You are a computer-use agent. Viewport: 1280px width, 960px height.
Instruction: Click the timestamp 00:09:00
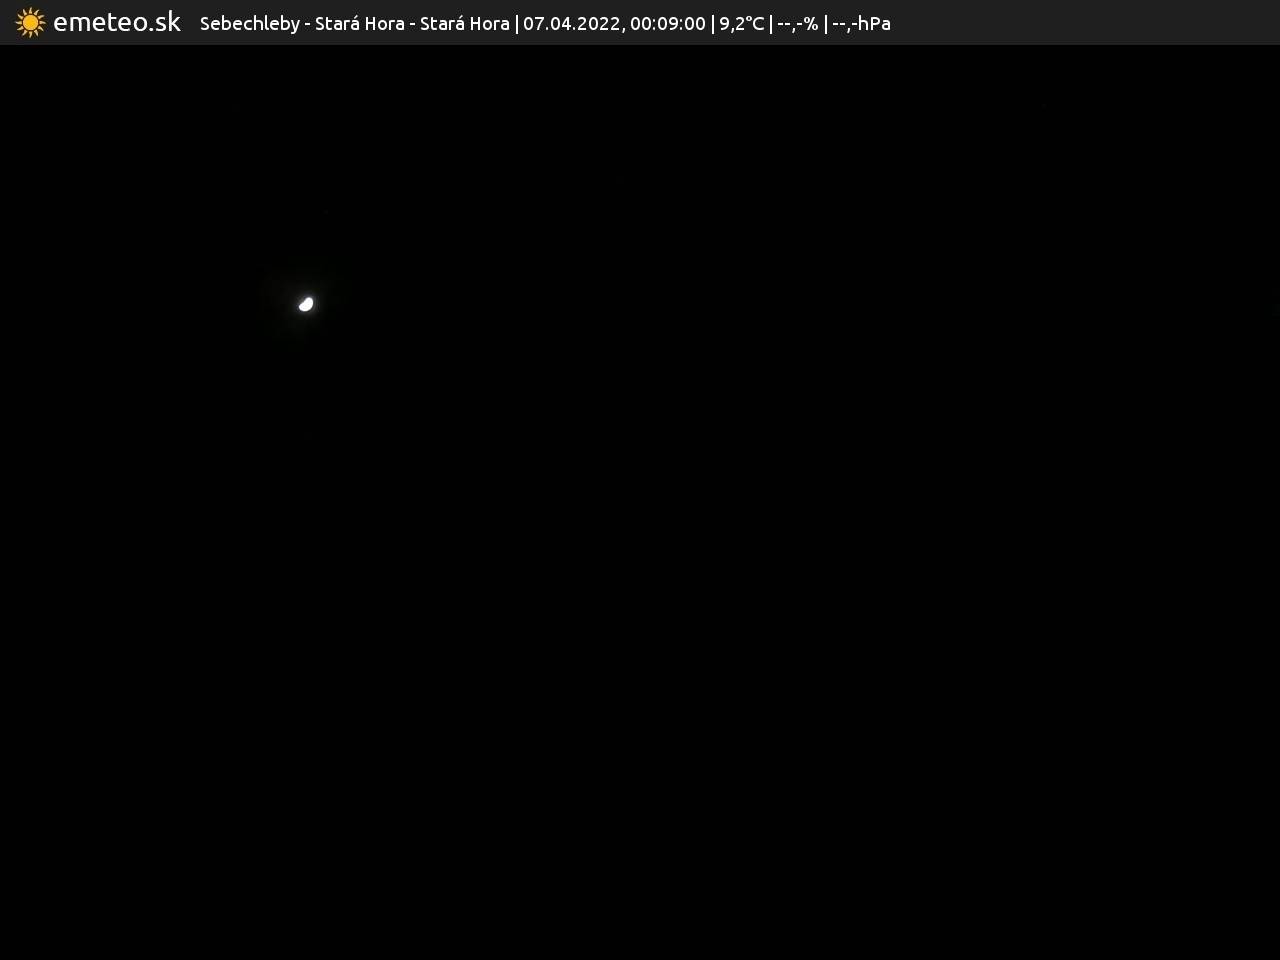(667, 23)
